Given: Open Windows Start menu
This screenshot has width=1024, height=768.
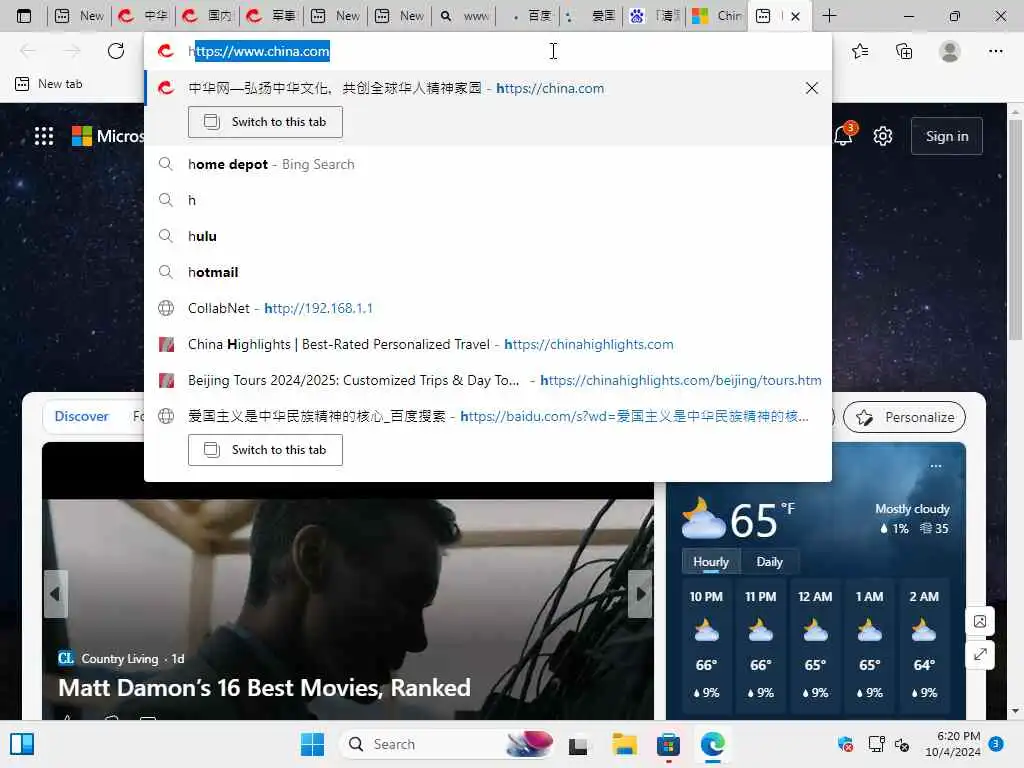Looking at the screenshot, I should [x=312, y=744].
